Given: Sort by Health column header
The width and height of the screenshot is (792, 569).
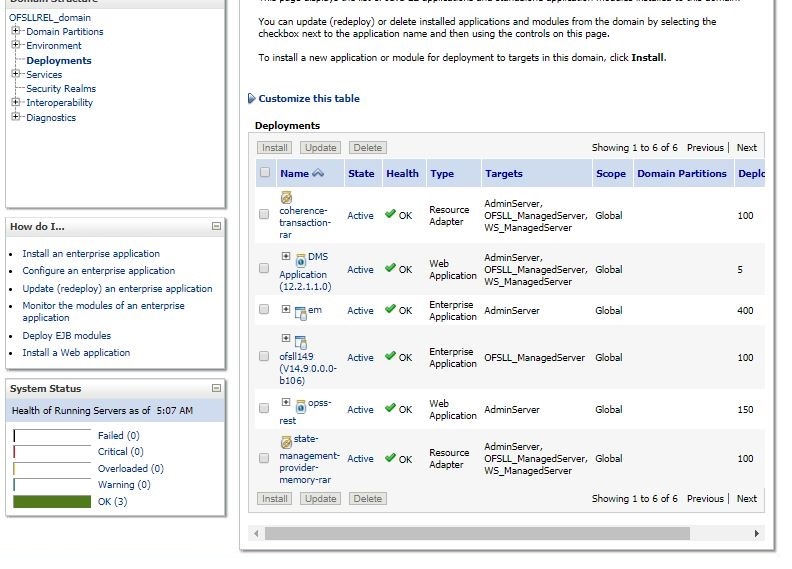Looking at the screenshot, I should click(x=402, y=173).
